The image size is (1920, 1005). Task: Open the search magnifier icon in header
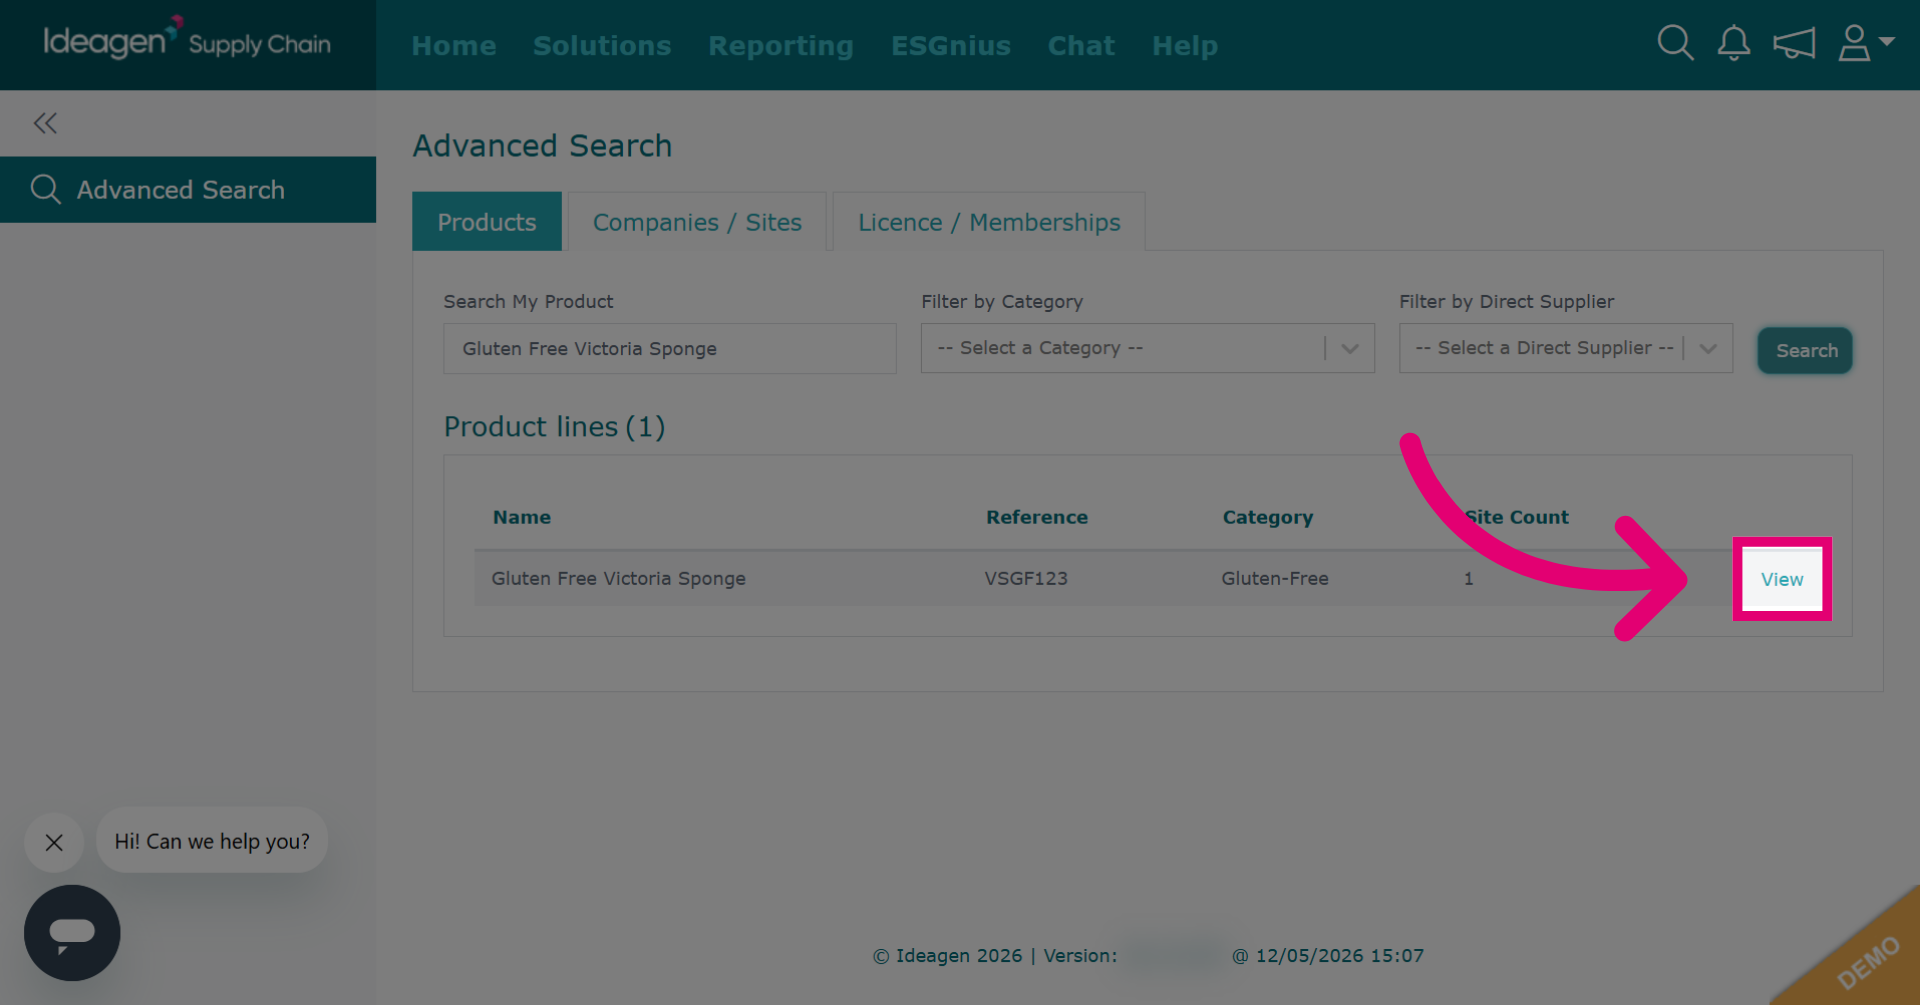click(1675, 43)
